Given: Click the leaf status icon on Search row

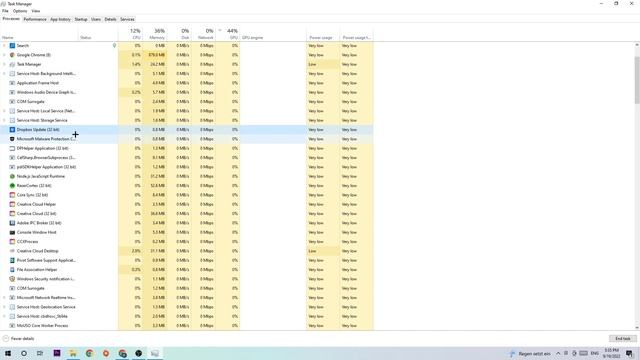Looking at the screenshot, I should tap(114, 46).
